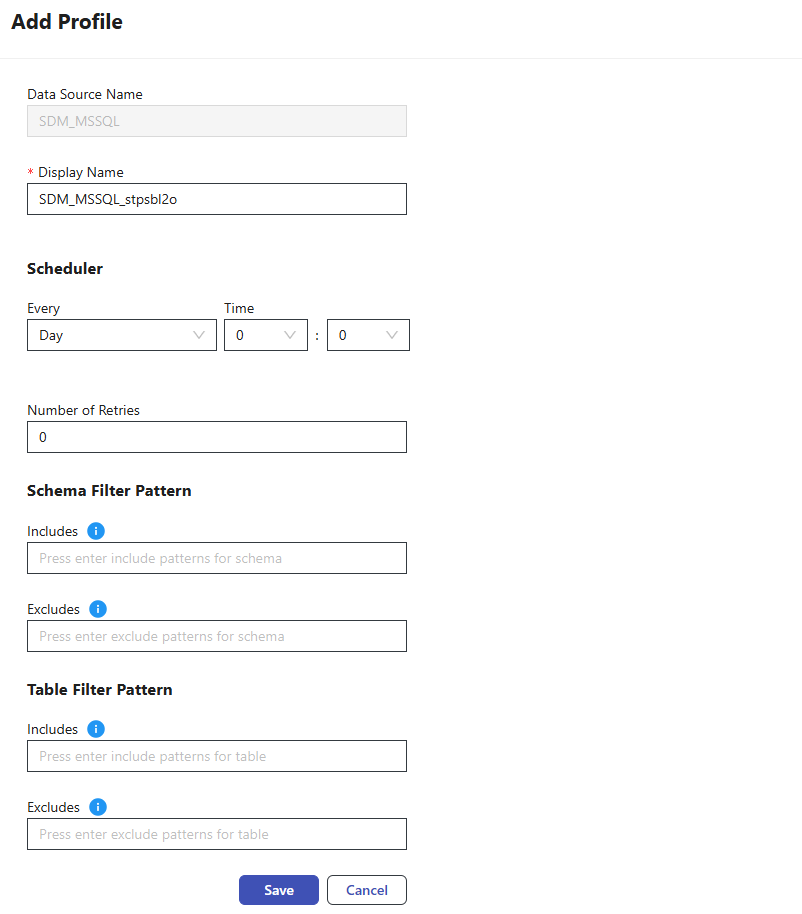Open the Every dropdown set to Day
Screen dimensions: 802x914
(x=121, y=336)
